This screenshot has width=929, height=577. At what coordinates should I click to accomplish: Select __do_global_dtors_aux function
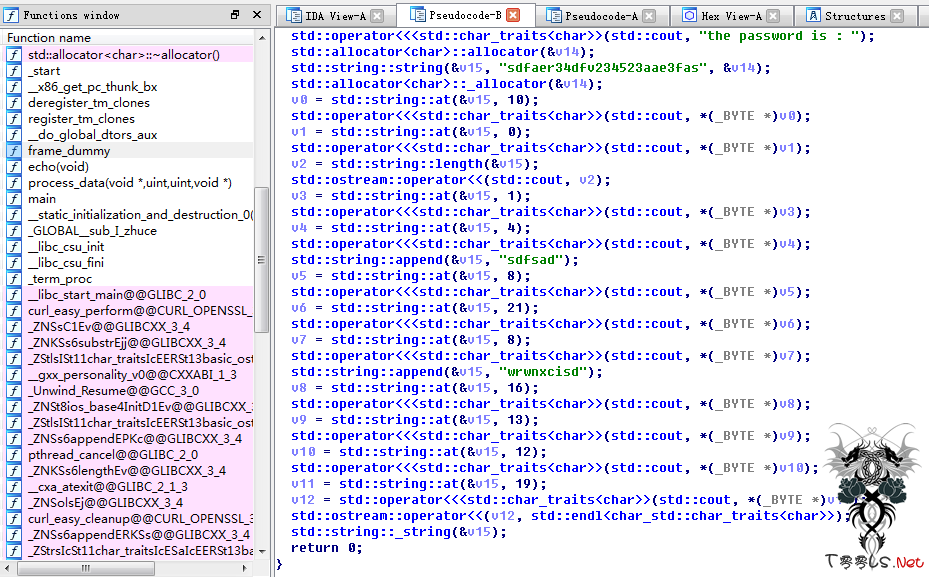[129, 134]
